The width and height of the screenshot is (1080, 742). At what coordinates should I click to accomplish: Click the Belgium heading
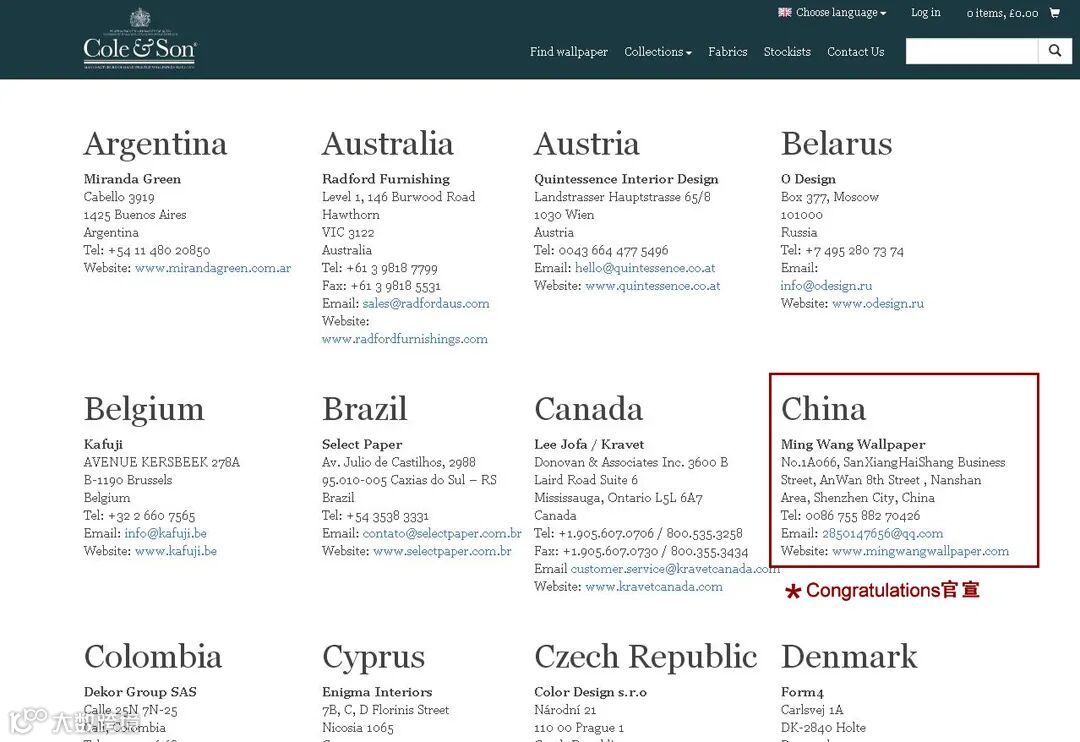coord(144,410)
